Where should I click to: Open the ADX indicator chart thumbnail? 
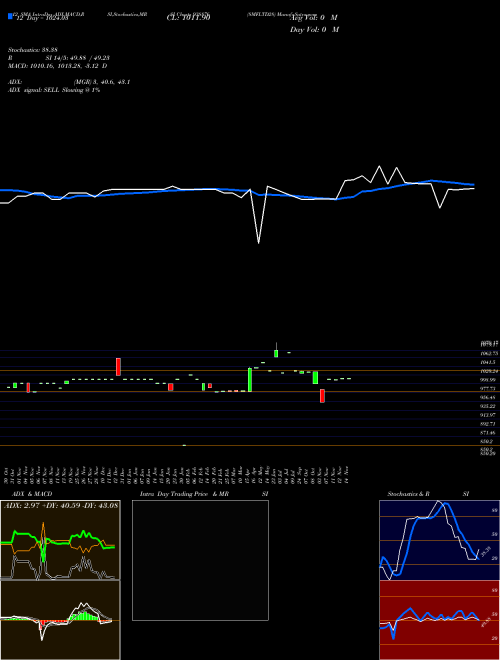click(x=60, y=540)
